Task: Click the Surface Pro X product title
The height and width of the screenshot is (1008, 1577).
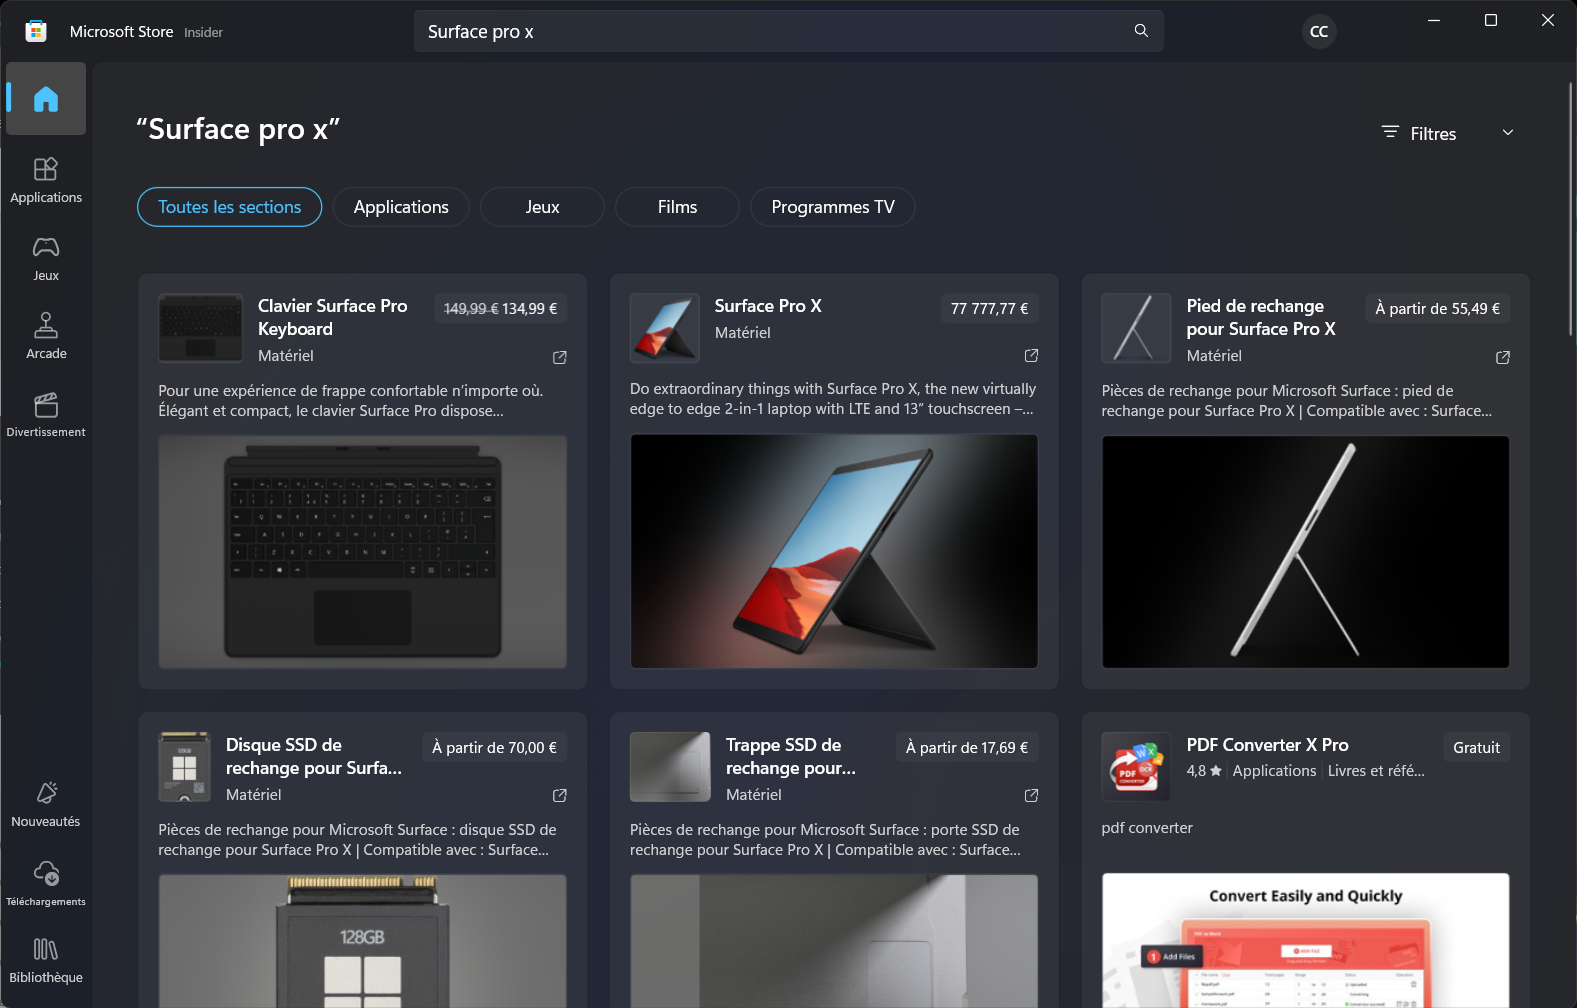Action: (x=768, y=306)
